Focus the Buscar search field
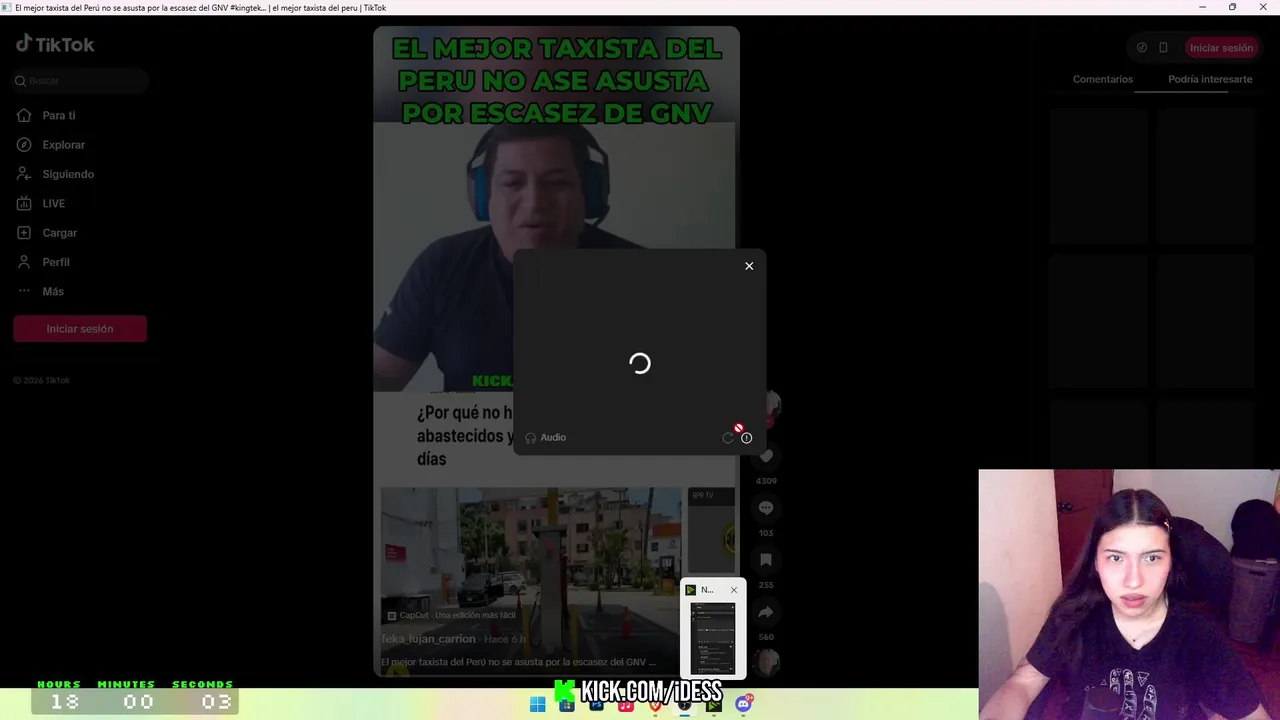The width and height of the screenshot is (1280, 720). (x=80, y=81)
